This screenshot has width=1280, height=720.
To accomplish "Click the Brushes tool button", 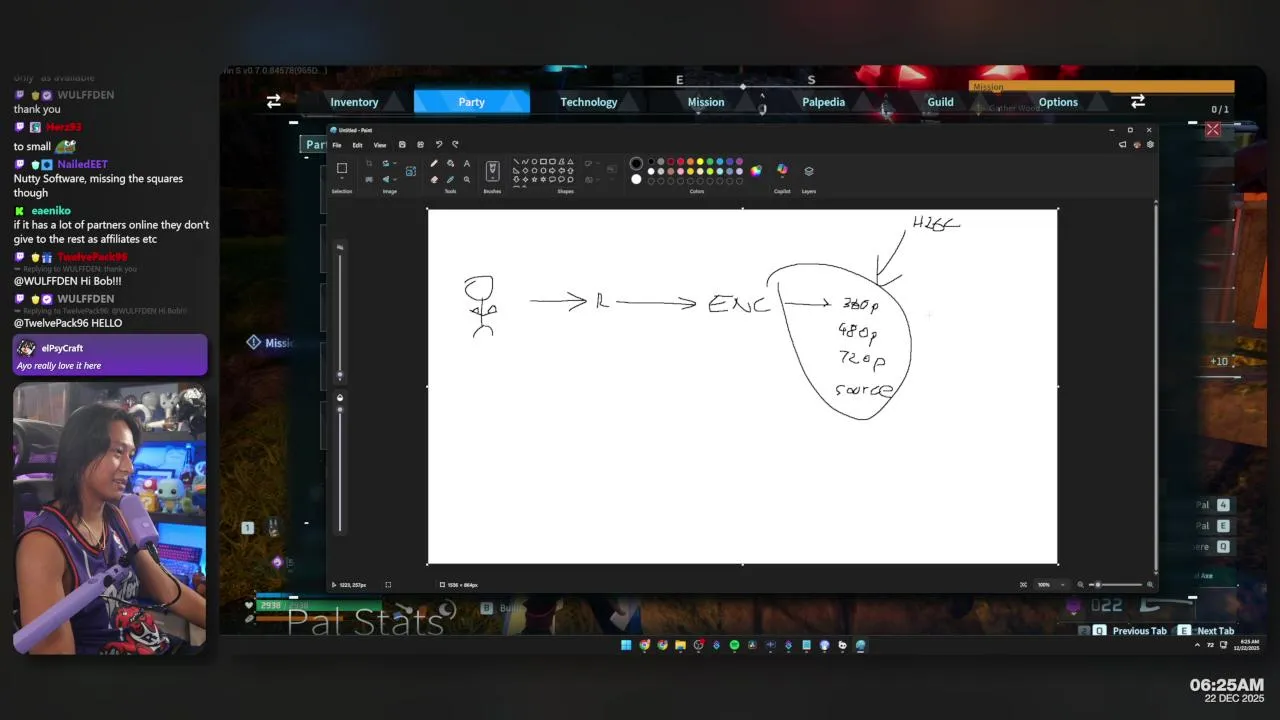I will click(492, 171).
